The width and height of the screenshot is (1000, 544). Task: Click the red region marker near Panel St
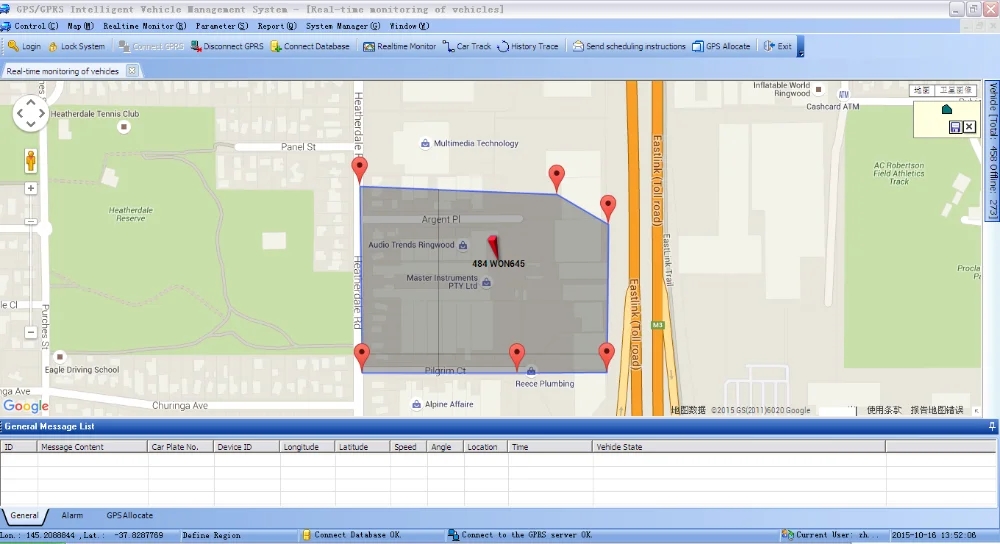click(x=360, y=170)
